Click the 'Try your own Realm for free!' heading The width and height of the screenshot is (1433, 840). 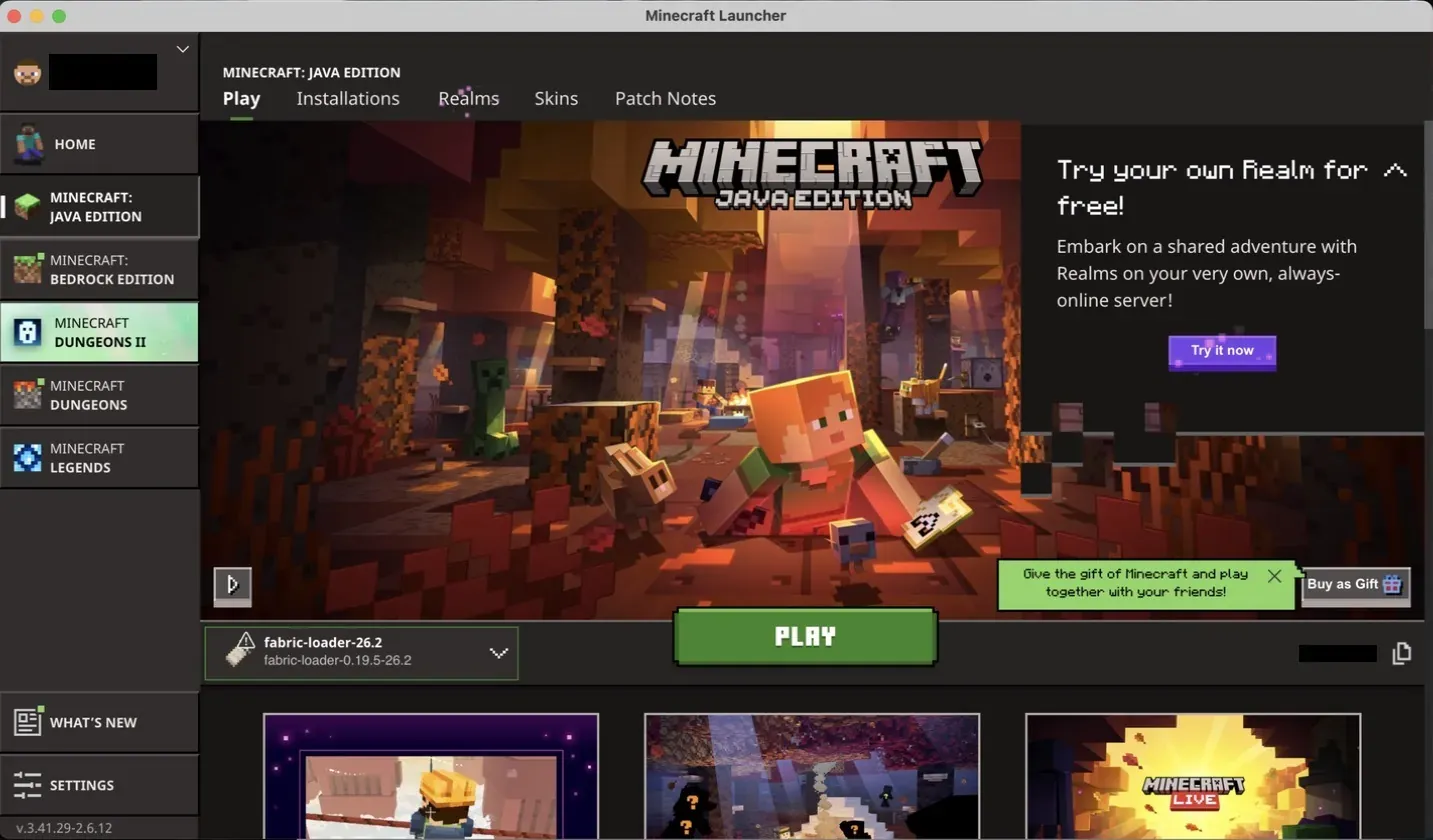(x=1212, y=188)
